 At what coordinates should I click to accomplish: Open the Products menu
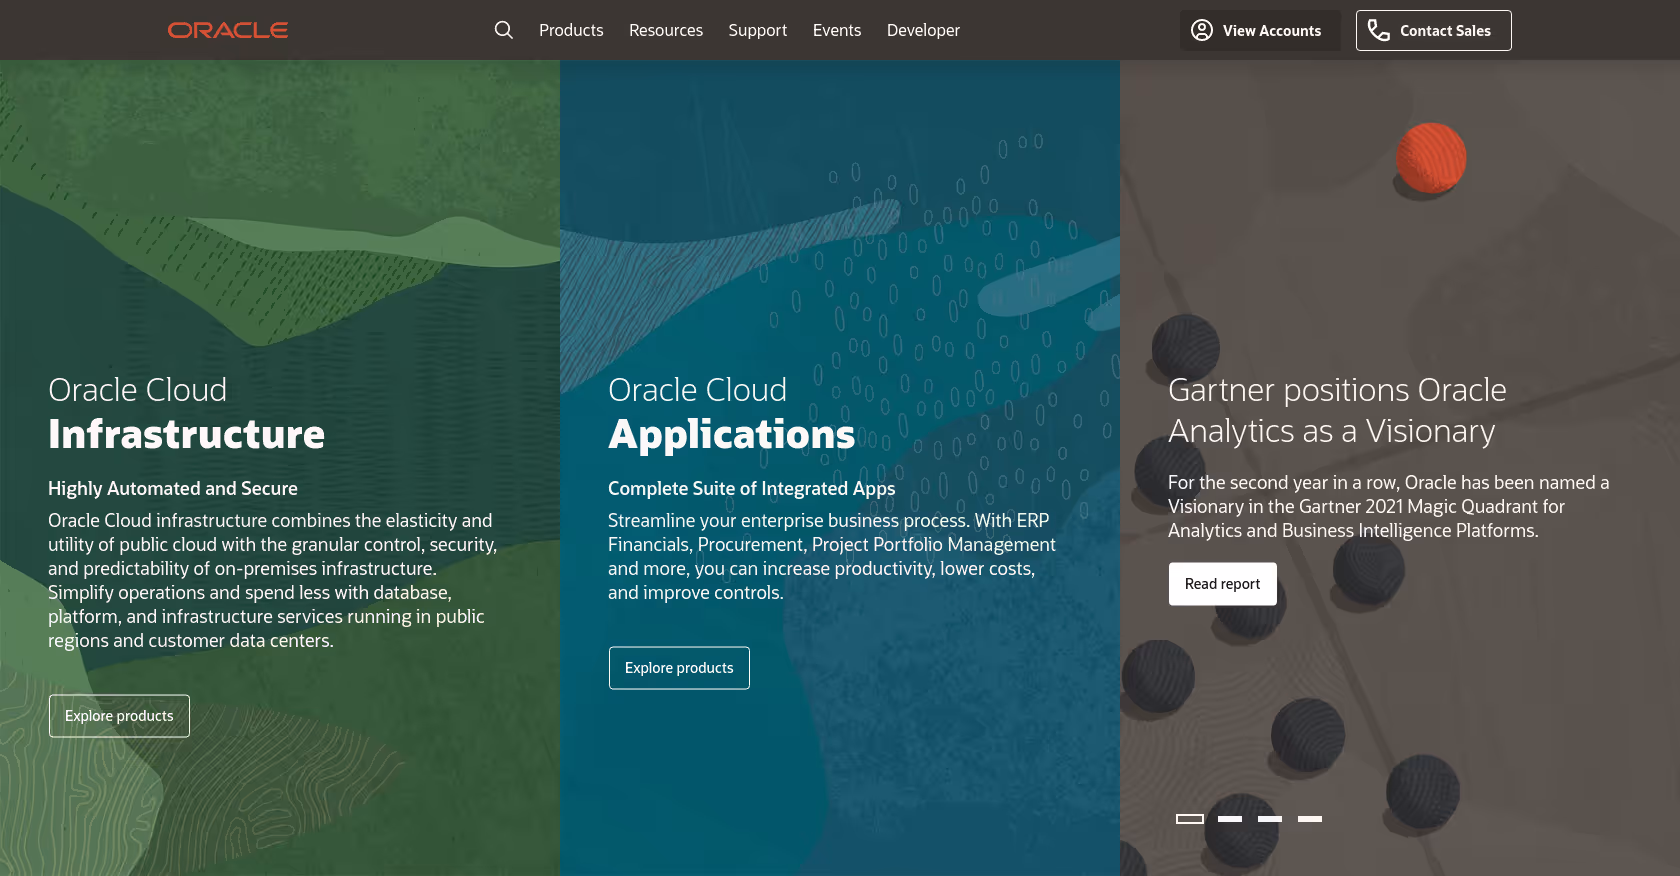point(571,30)
